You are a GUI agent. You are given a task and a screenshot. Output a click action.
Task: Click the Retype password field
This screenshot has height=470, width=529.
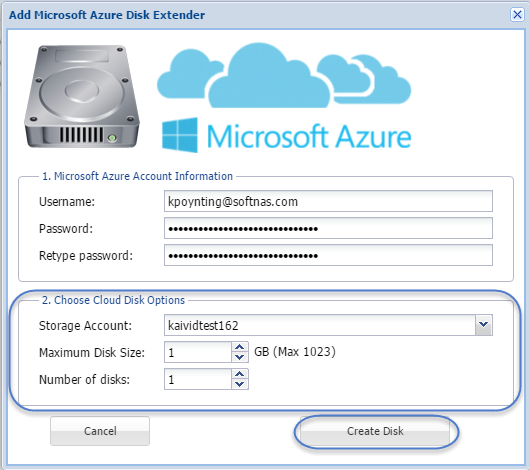coord(328,255)
